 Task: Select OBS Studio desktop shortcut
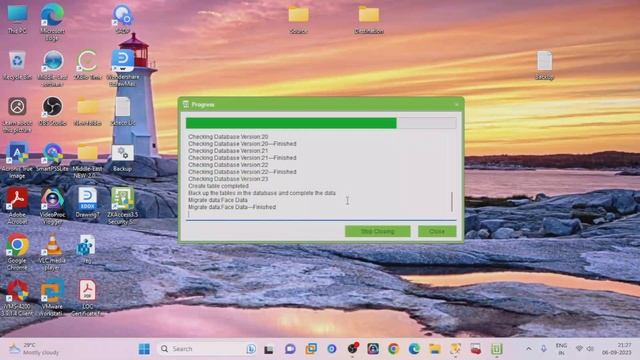(x=52, y=111)
